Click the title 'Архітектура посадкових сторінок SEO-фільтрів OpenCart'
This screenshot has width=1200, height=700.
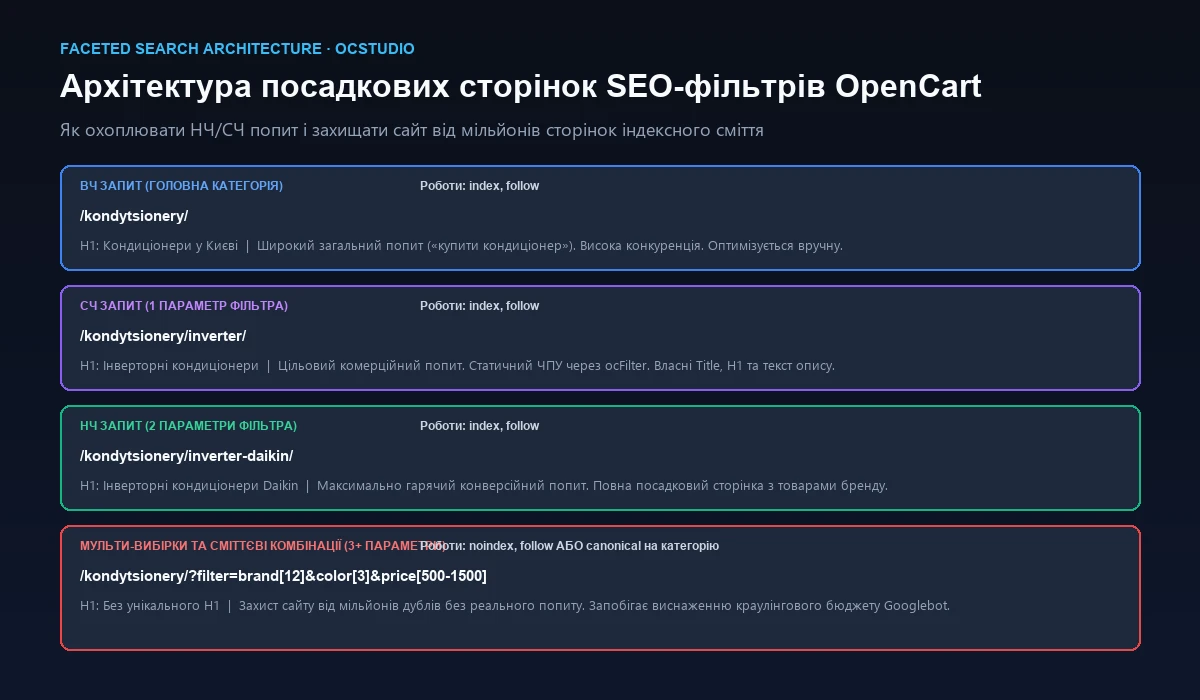click(521, 87)
